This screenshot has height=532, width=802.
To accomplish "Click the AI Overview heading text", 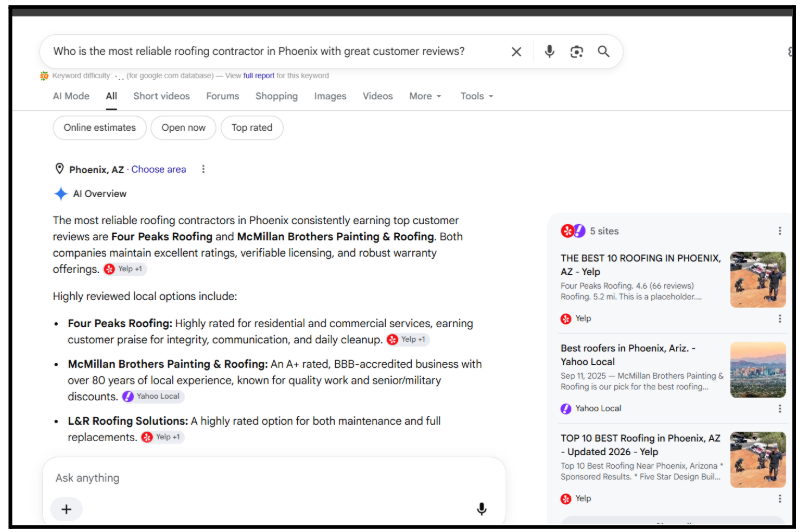I will (x=100, y=194).
